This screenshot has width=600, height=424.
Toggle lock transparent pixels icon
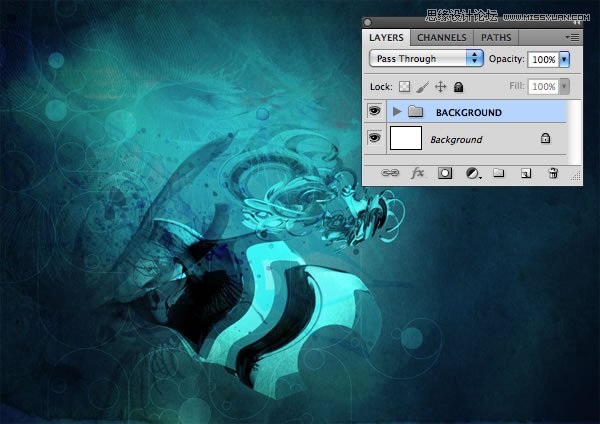pos(404,87)
